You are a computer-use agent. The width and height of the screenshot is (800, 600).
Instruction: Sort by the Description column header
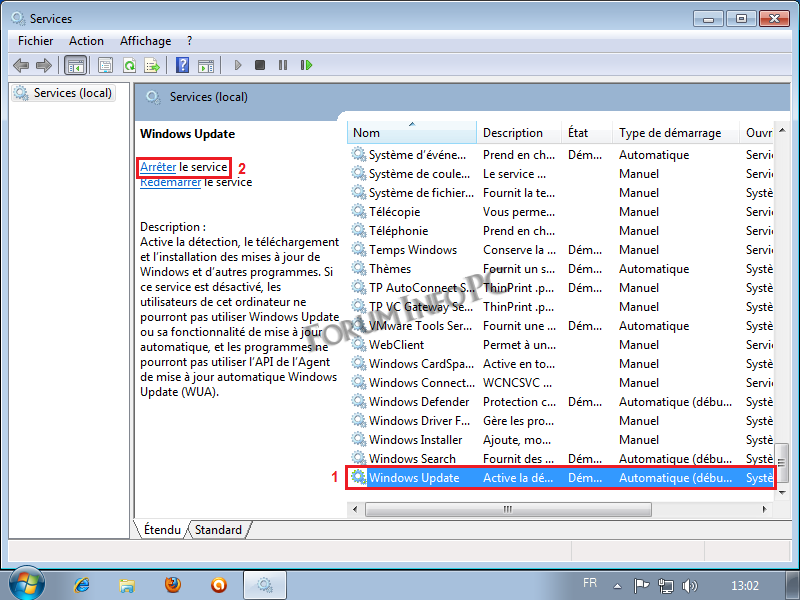[519, 133]
